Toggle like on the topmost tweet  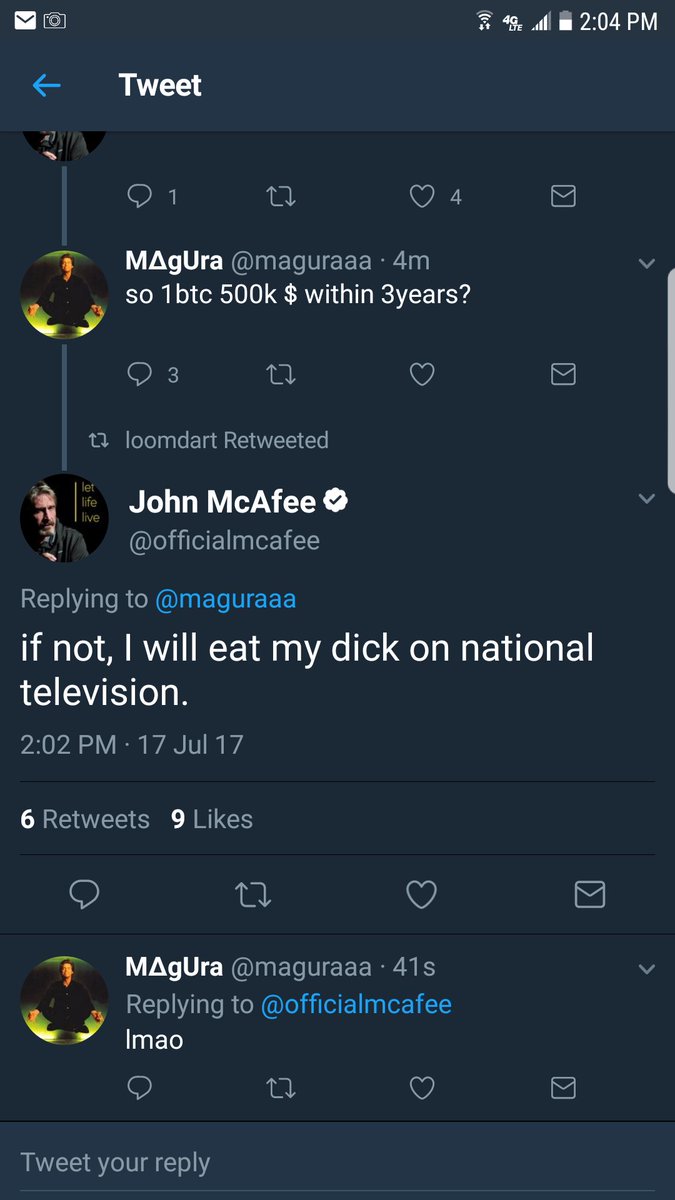[421, 196]
